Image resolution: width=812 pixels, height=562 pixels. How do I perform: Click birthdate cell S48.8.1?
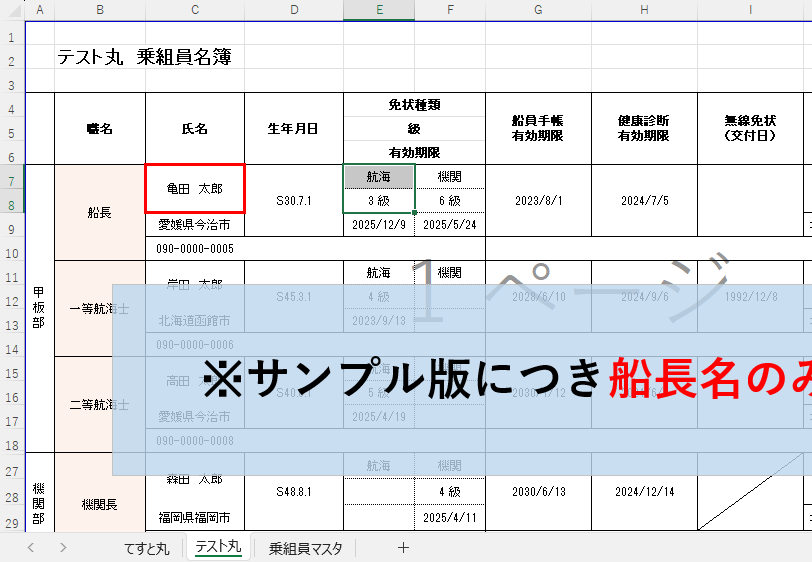click(294, 491)
